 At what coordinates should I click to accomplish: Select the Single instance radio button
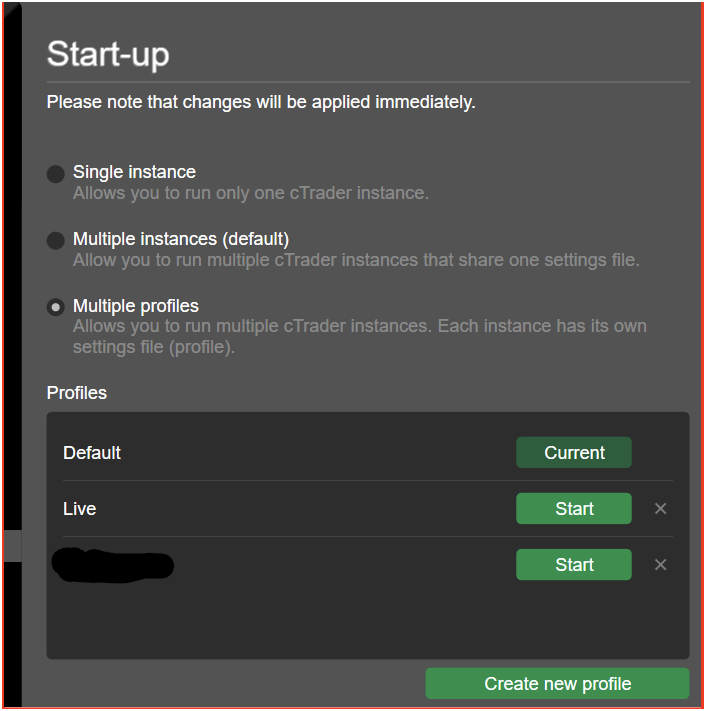point(56,174)
